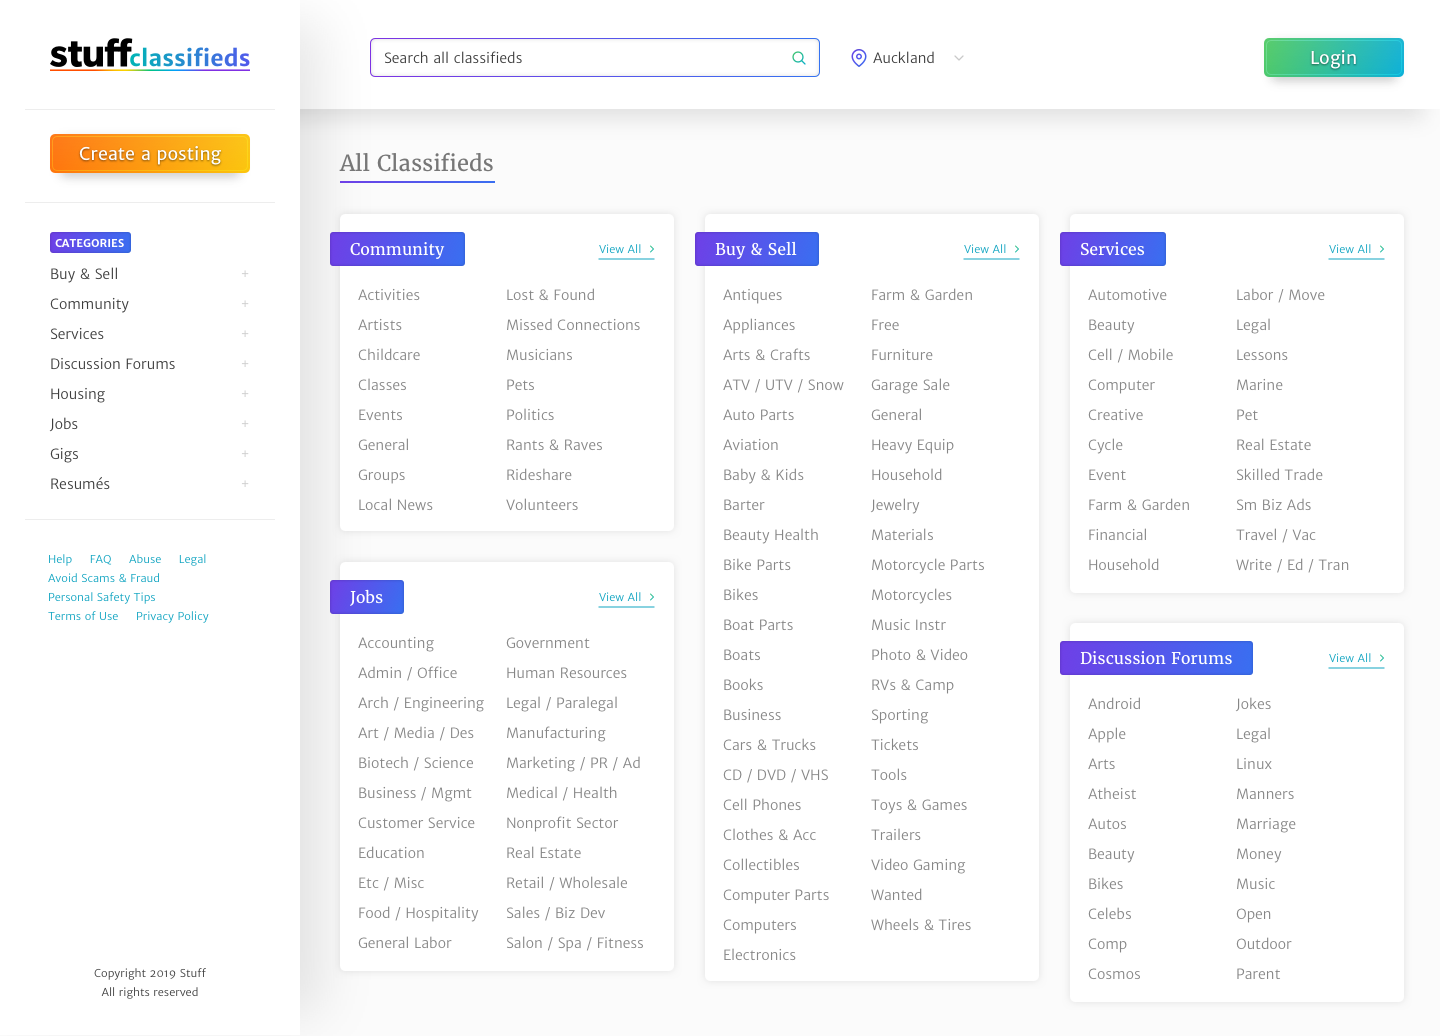1440x1036 pixels.
Task: Expand Resumés sidebar category plus icon
Action: click(244, 484)
